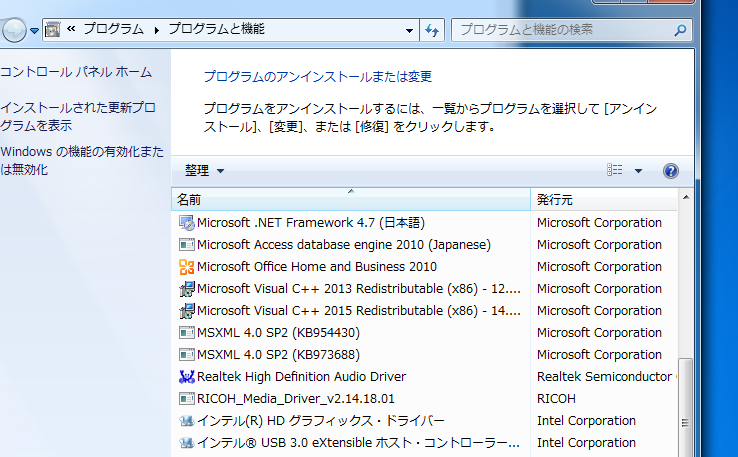Click the vertical scrollbar thumb
The image size is (738, 457).
686,408
